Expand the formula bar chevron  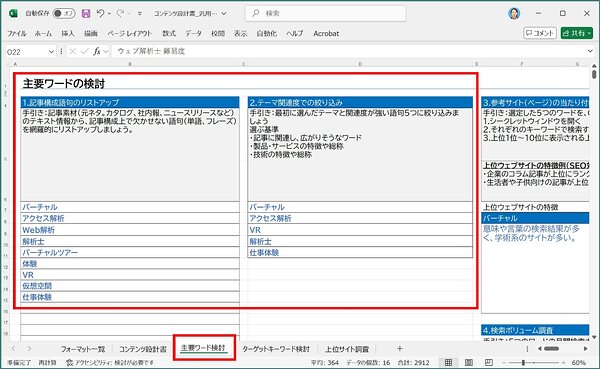pyautogui.click(x=590, y=51)
